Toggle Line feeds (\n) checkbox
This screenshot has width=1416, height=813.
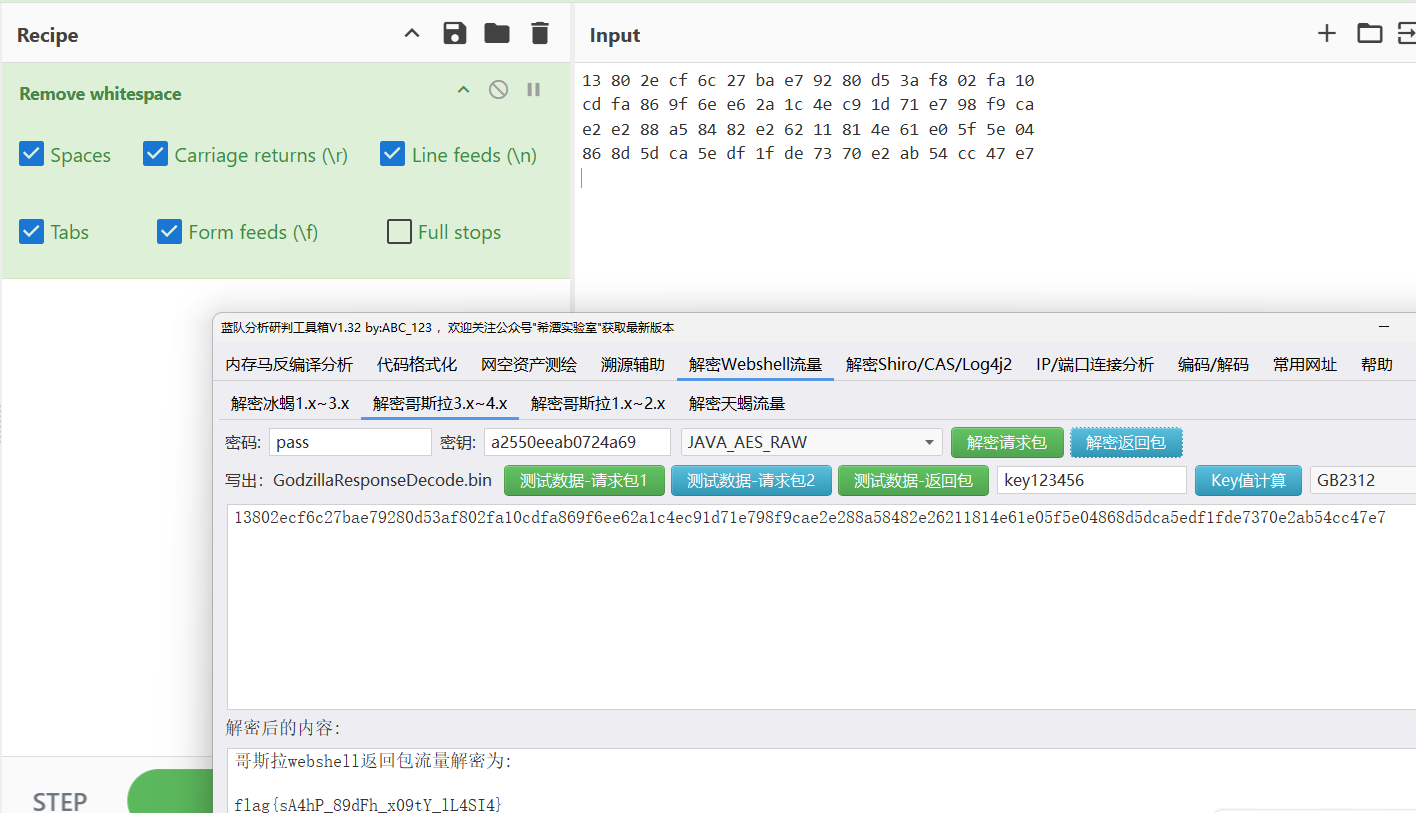point(392,154)
